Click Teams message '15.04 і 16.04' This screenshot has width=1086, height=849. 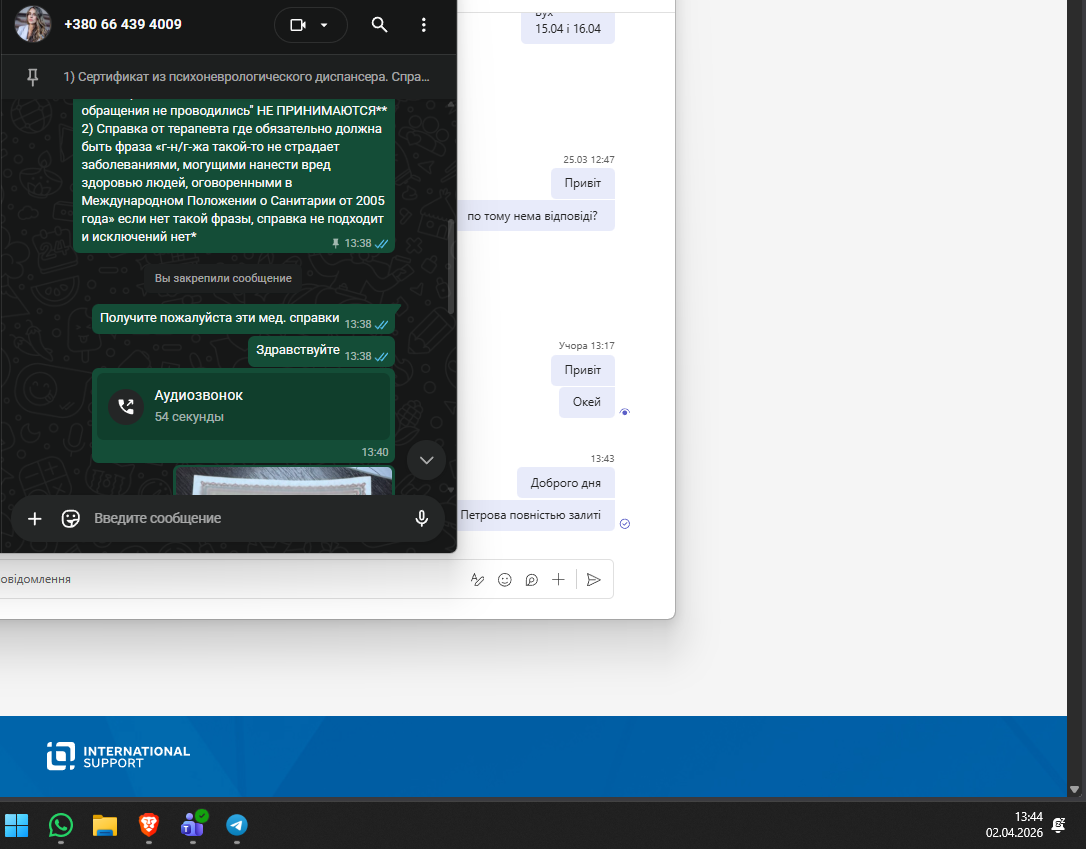(x=567, y=28)
